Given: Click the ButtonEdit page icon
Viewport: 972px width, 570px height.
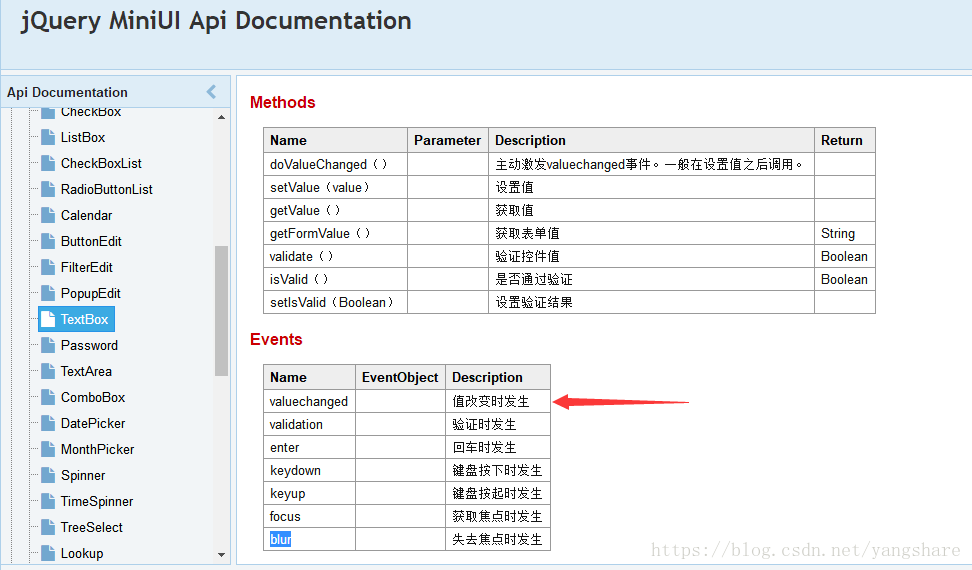Looking at the screenshot, I should [x=48, y=241].
